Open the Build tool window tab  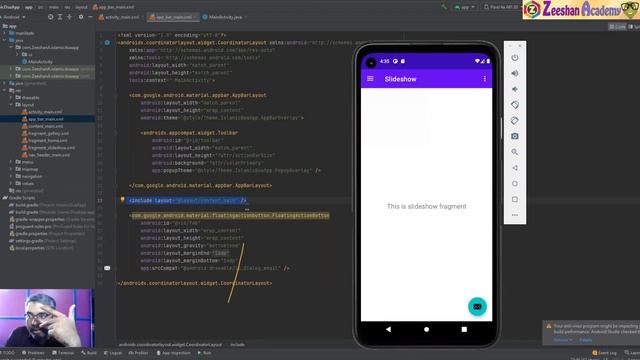click(x=89, y=353)
